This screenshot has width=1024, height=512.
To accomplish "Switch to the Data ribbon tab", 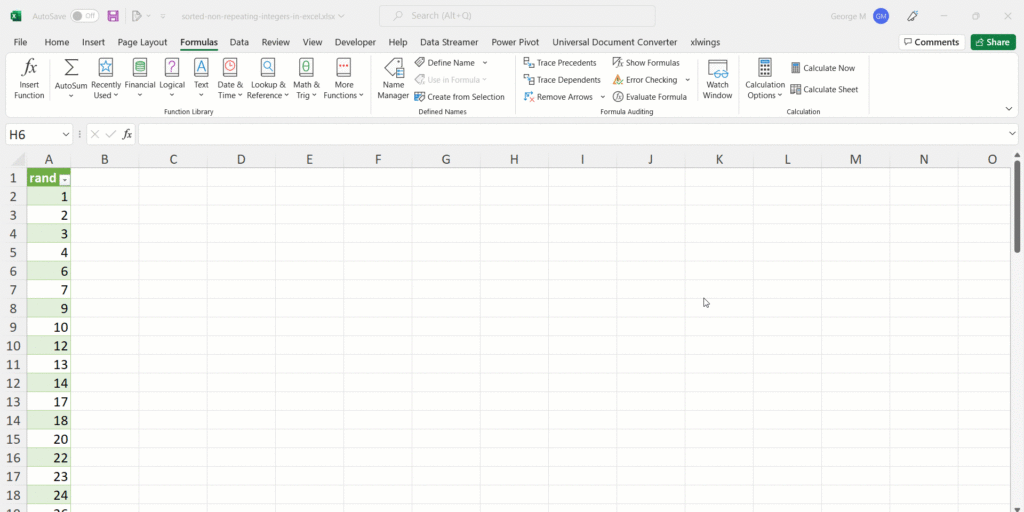I will (x=239, y=42).
